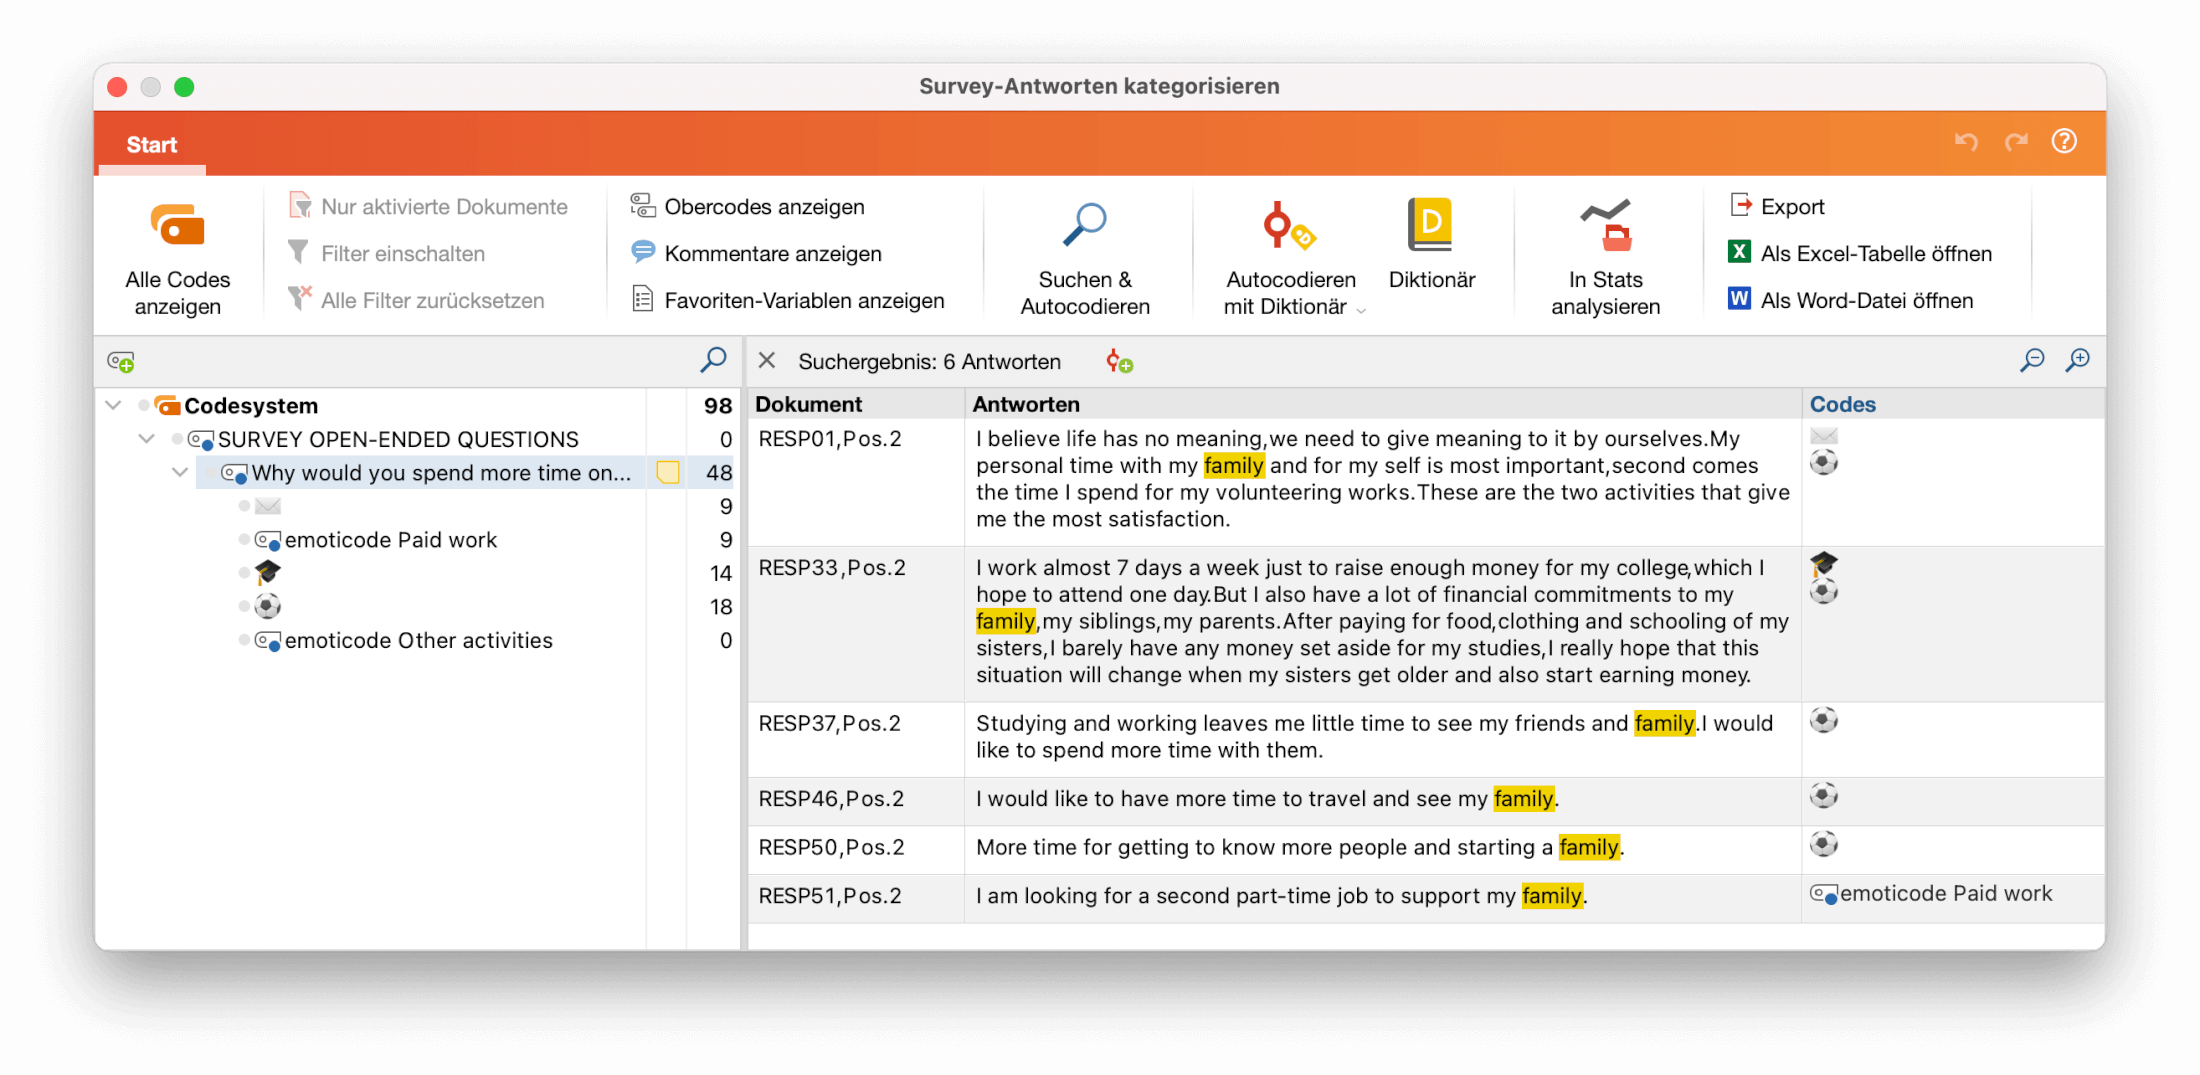
Task: Collapse the Codesystem tree root
Action: 113,405
